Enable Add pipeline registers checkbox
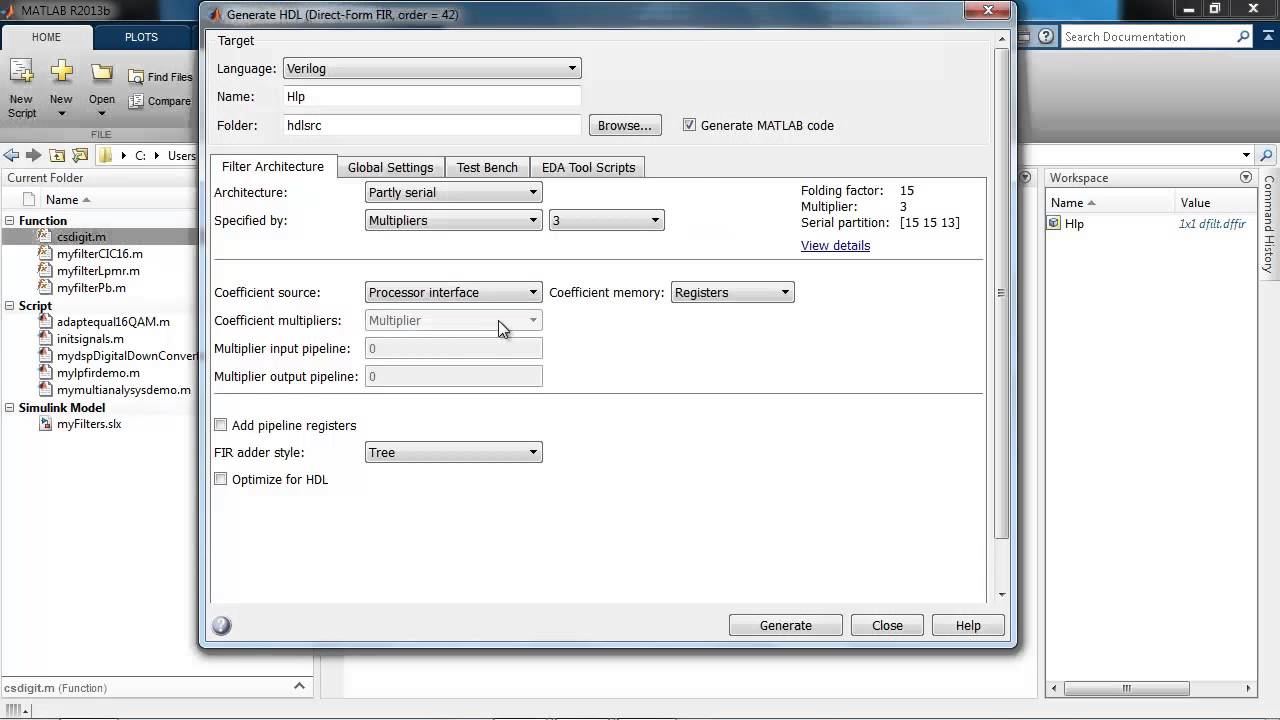Viewport: 1280px width, 720px height. pyautogui.click(x=221, y=425)
